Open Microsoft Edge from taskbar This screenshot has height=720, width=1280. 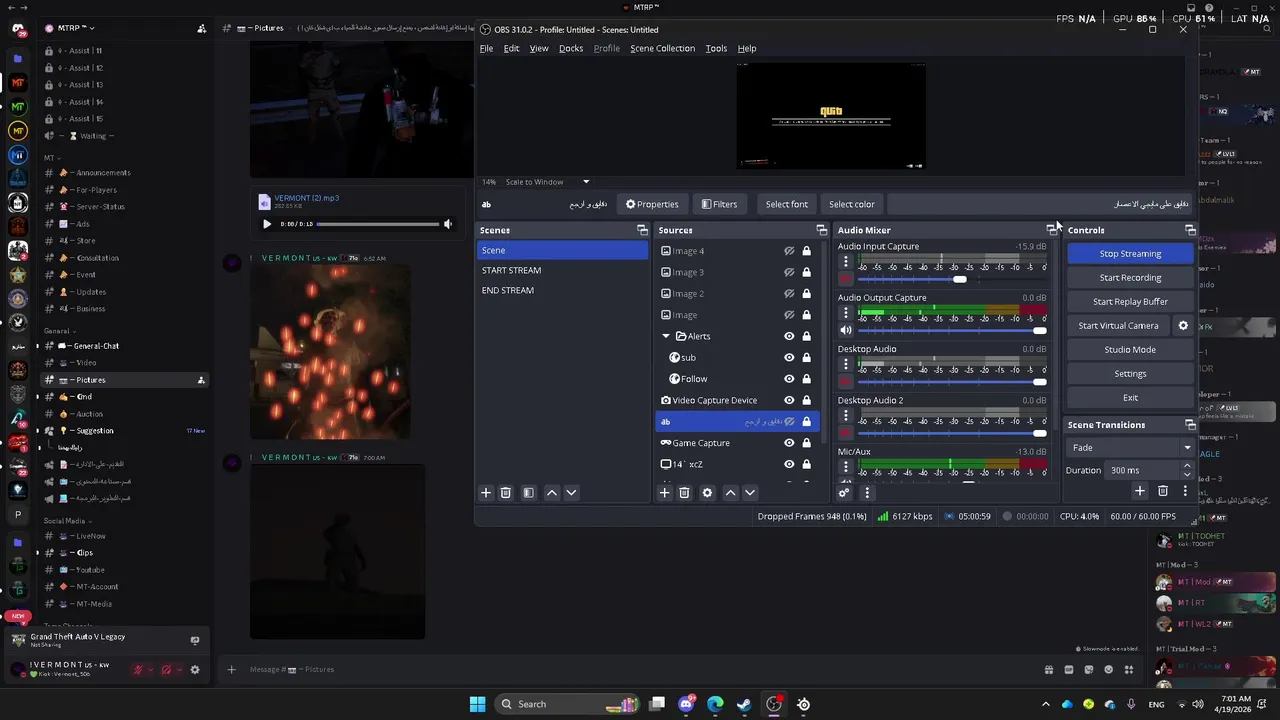(x=715, y=704)
